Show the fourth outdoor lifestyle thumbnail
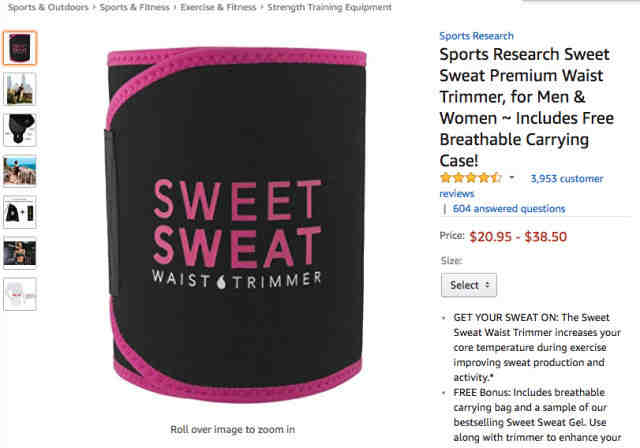 [x=20, y=171]
